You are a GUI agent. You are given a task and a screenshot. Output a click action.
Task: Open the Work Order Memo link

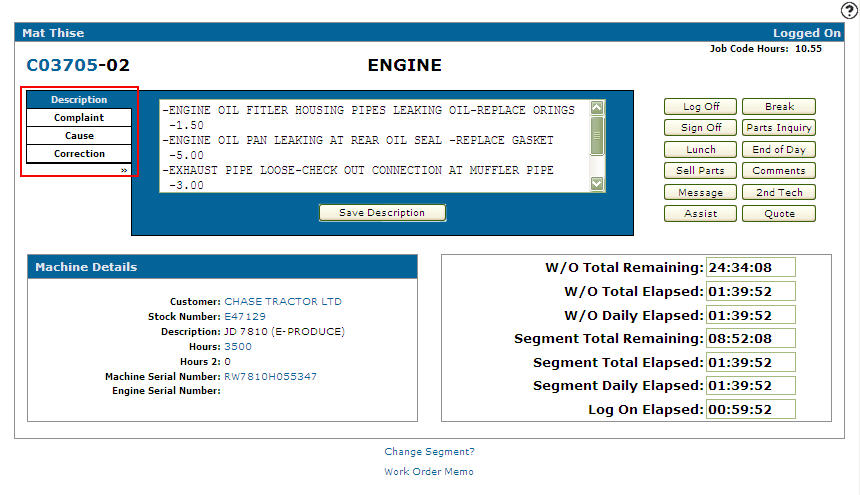(429, 472)
